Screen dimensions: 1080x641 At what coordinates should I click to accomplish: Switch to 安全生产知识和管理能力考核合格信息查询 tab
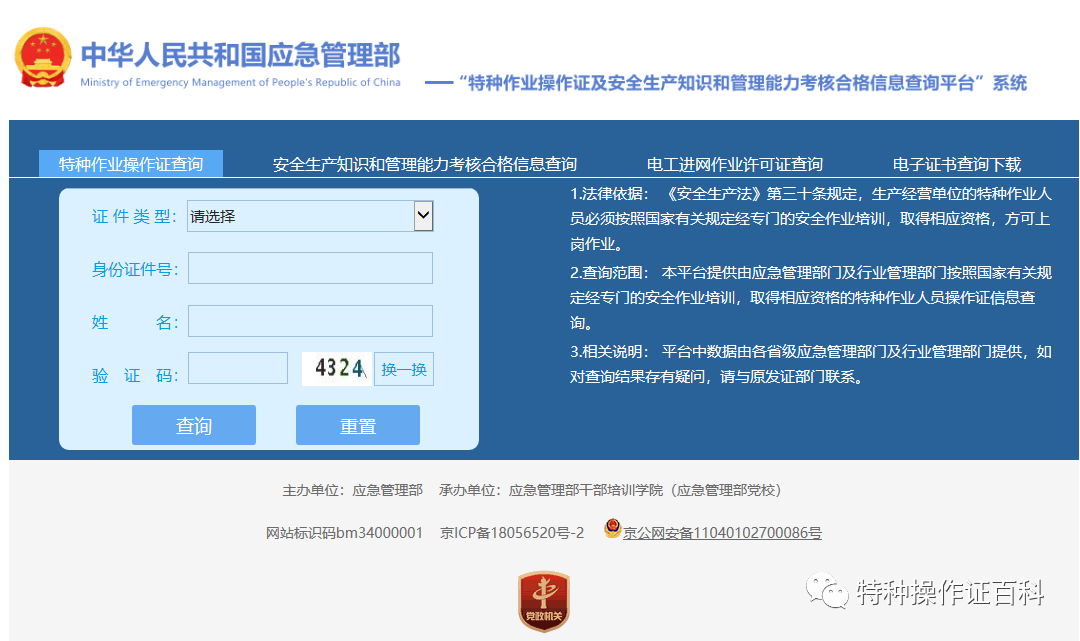[x=424, y=164]
